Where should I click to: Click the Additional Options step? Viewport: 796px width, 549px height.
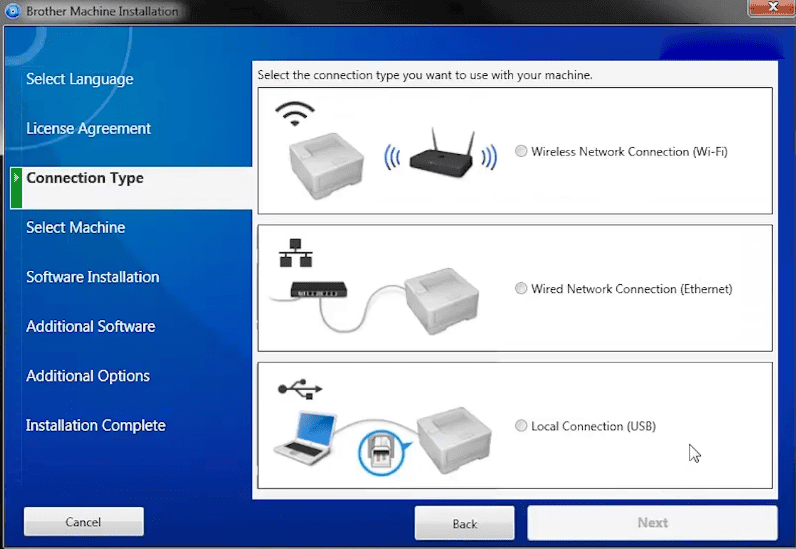pos(88,375)
